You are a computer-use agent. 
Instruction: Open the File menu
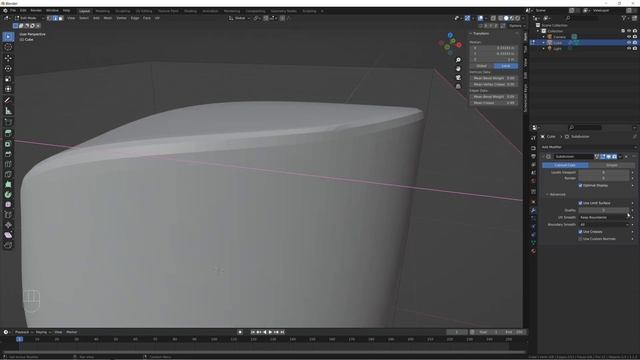(13, 11)
